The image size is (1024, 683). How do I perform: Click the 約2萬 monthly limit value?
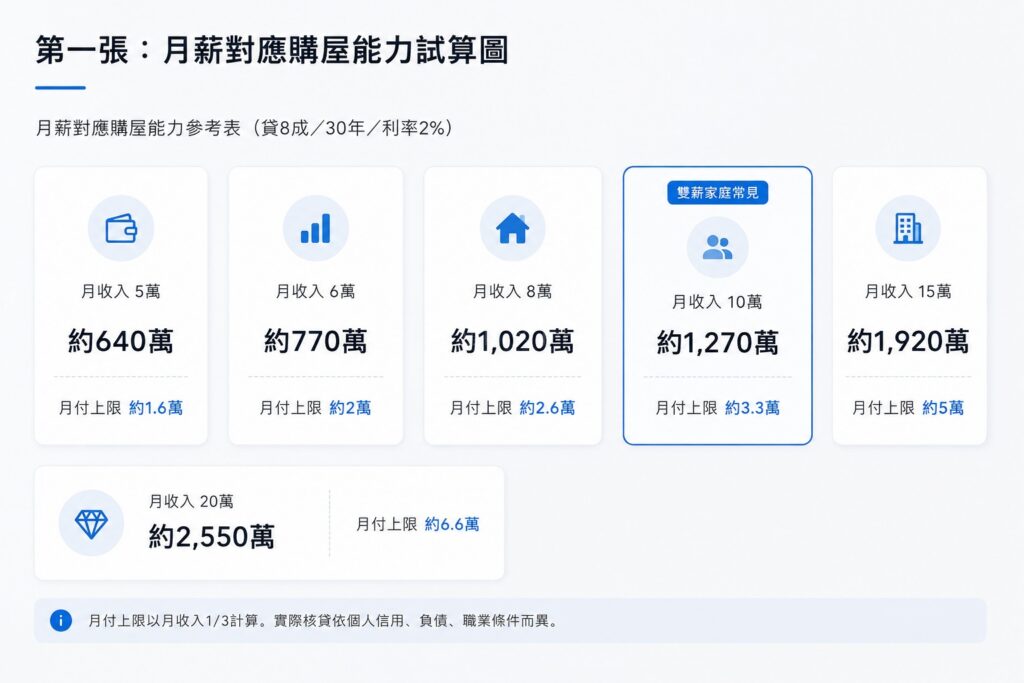[x=350, y=408]
